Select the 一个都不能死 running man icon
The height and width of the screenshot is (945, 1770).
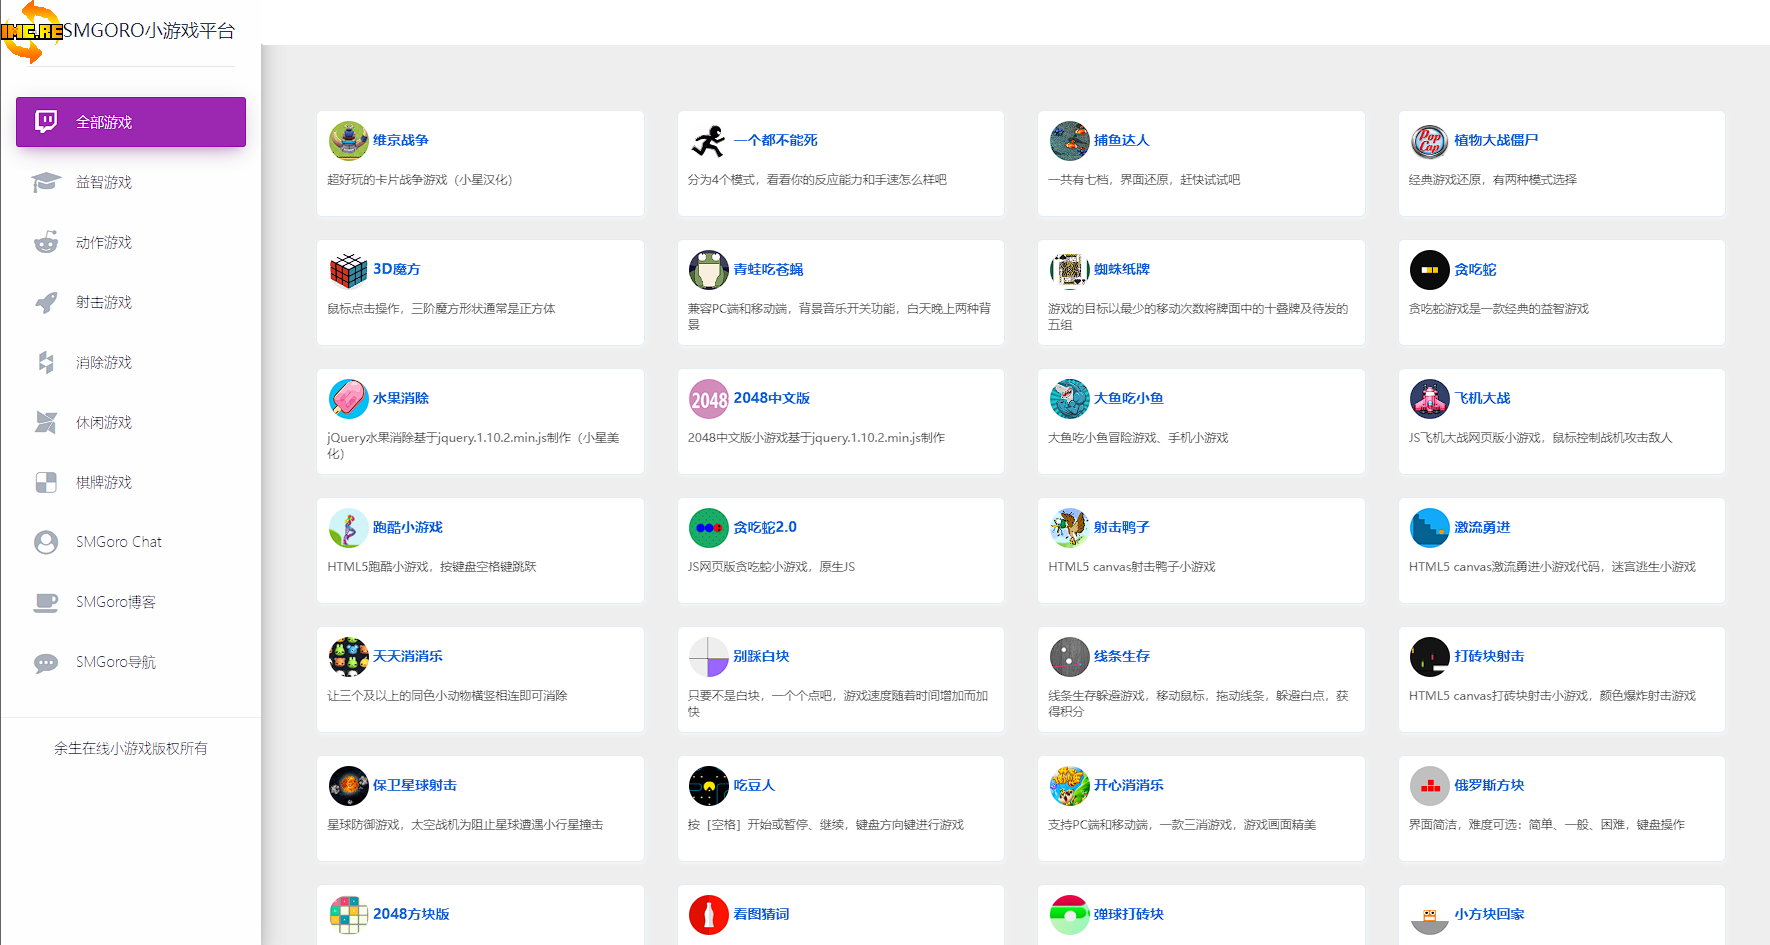click(x=708, y=141)
